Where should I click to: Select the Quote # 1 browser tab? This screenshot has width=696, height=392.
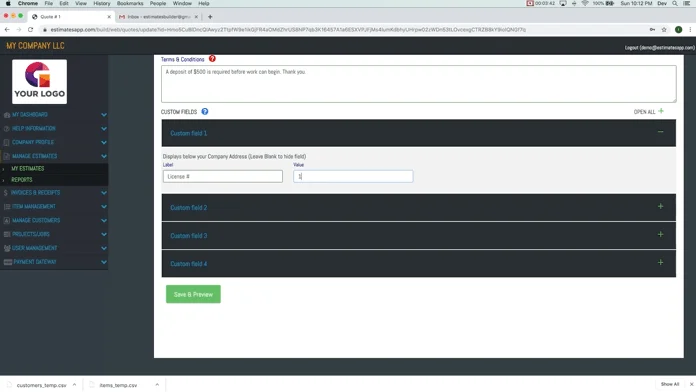[71, 17]
